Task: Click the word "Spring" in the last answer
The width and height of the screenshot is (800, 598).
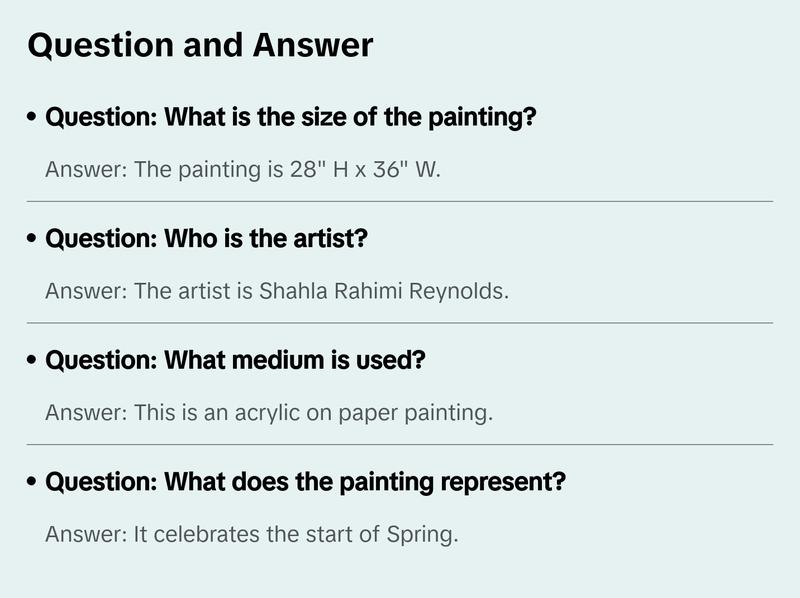Action: (420, 535)
